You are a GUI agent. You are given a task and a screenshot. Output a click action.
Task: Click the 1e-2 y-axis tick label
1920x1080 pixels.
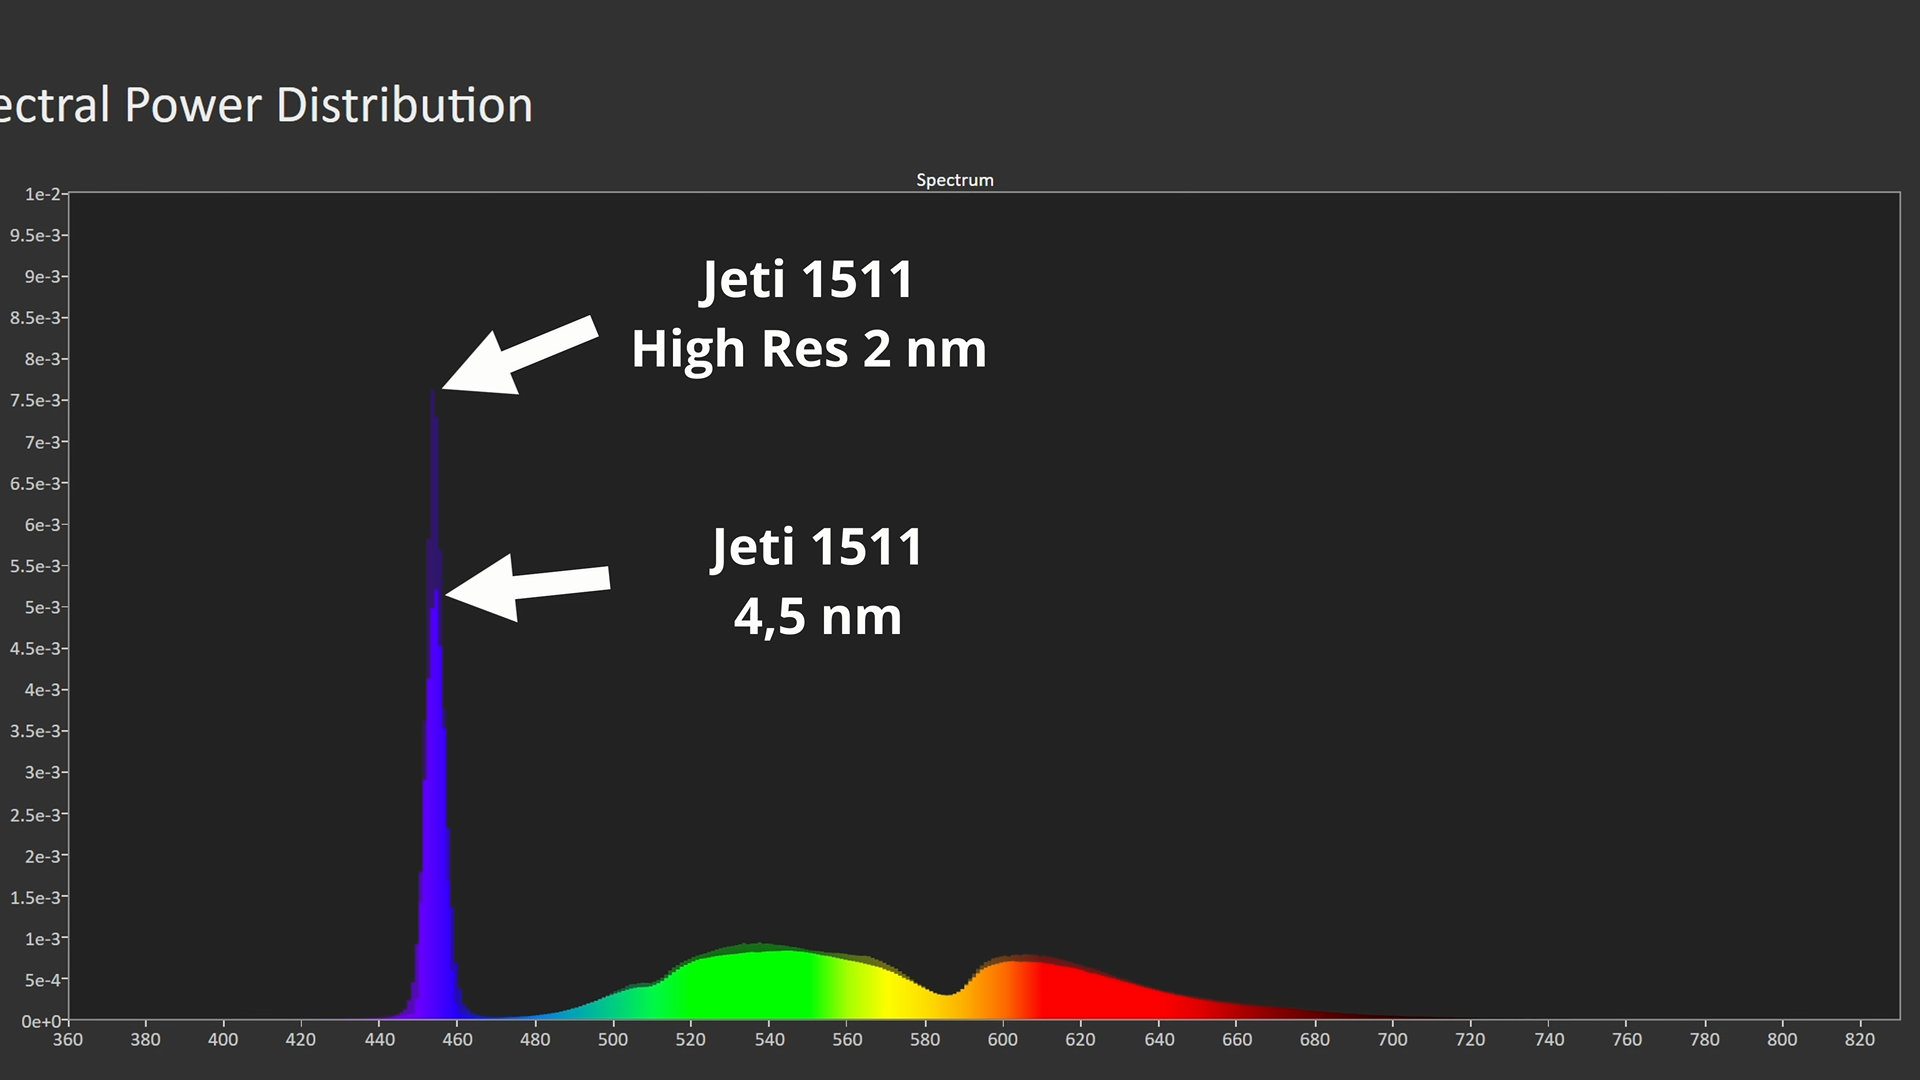tap(42, 194)
